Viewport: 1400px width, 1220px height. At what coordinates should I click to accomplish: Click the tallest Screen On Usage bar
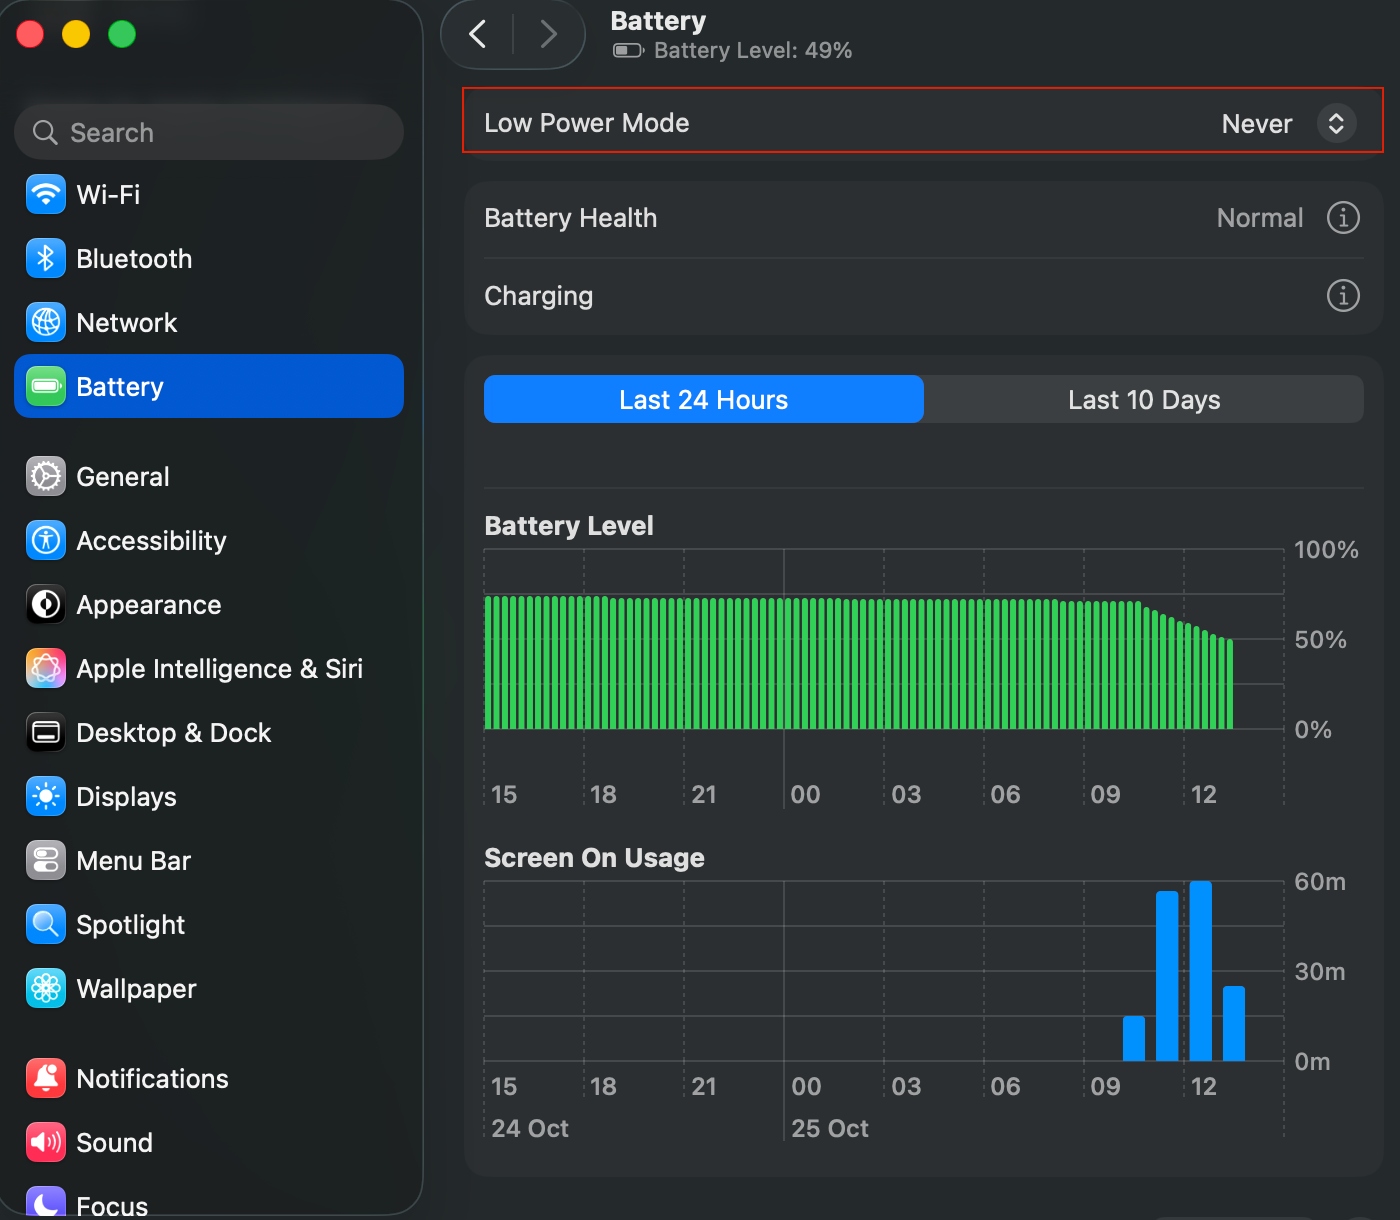point(1201,971)
